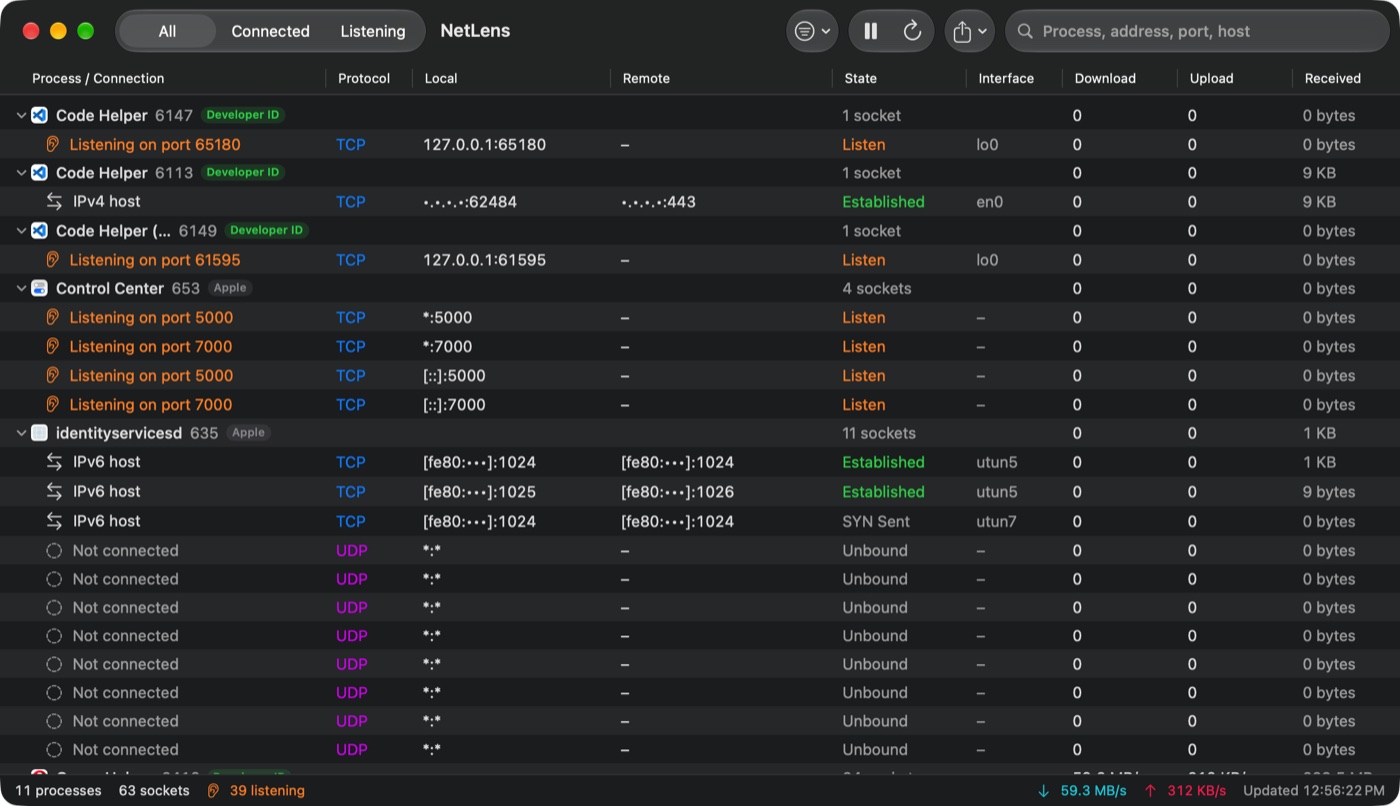Click the ear icon on the [::]:7000 row
This screenshot has width=1400, height=806.
point(53,405)
